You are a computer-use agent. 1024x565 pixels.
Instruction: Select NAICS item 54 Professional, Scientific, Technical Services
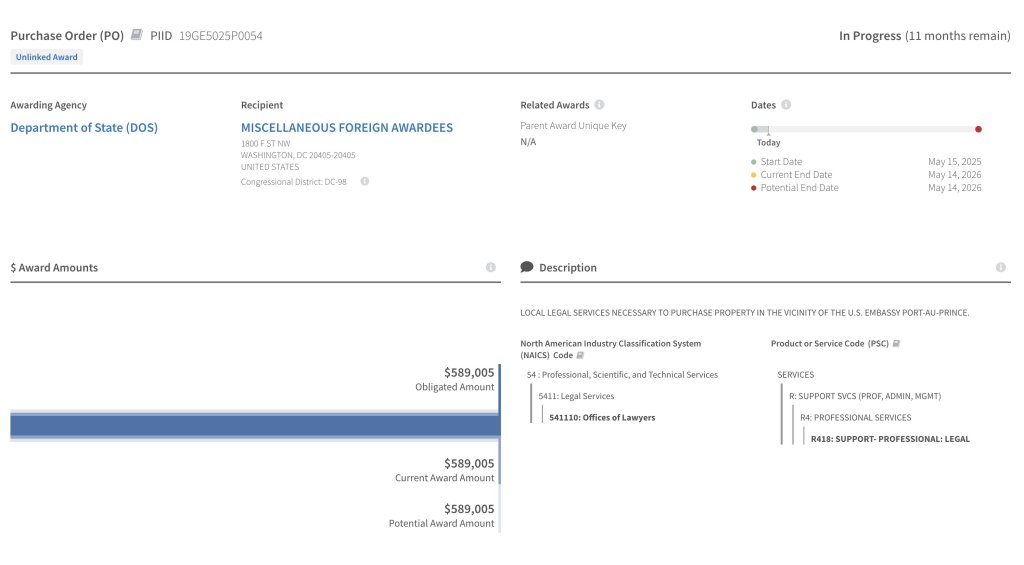pyautogui.click(x=622, y=375)
